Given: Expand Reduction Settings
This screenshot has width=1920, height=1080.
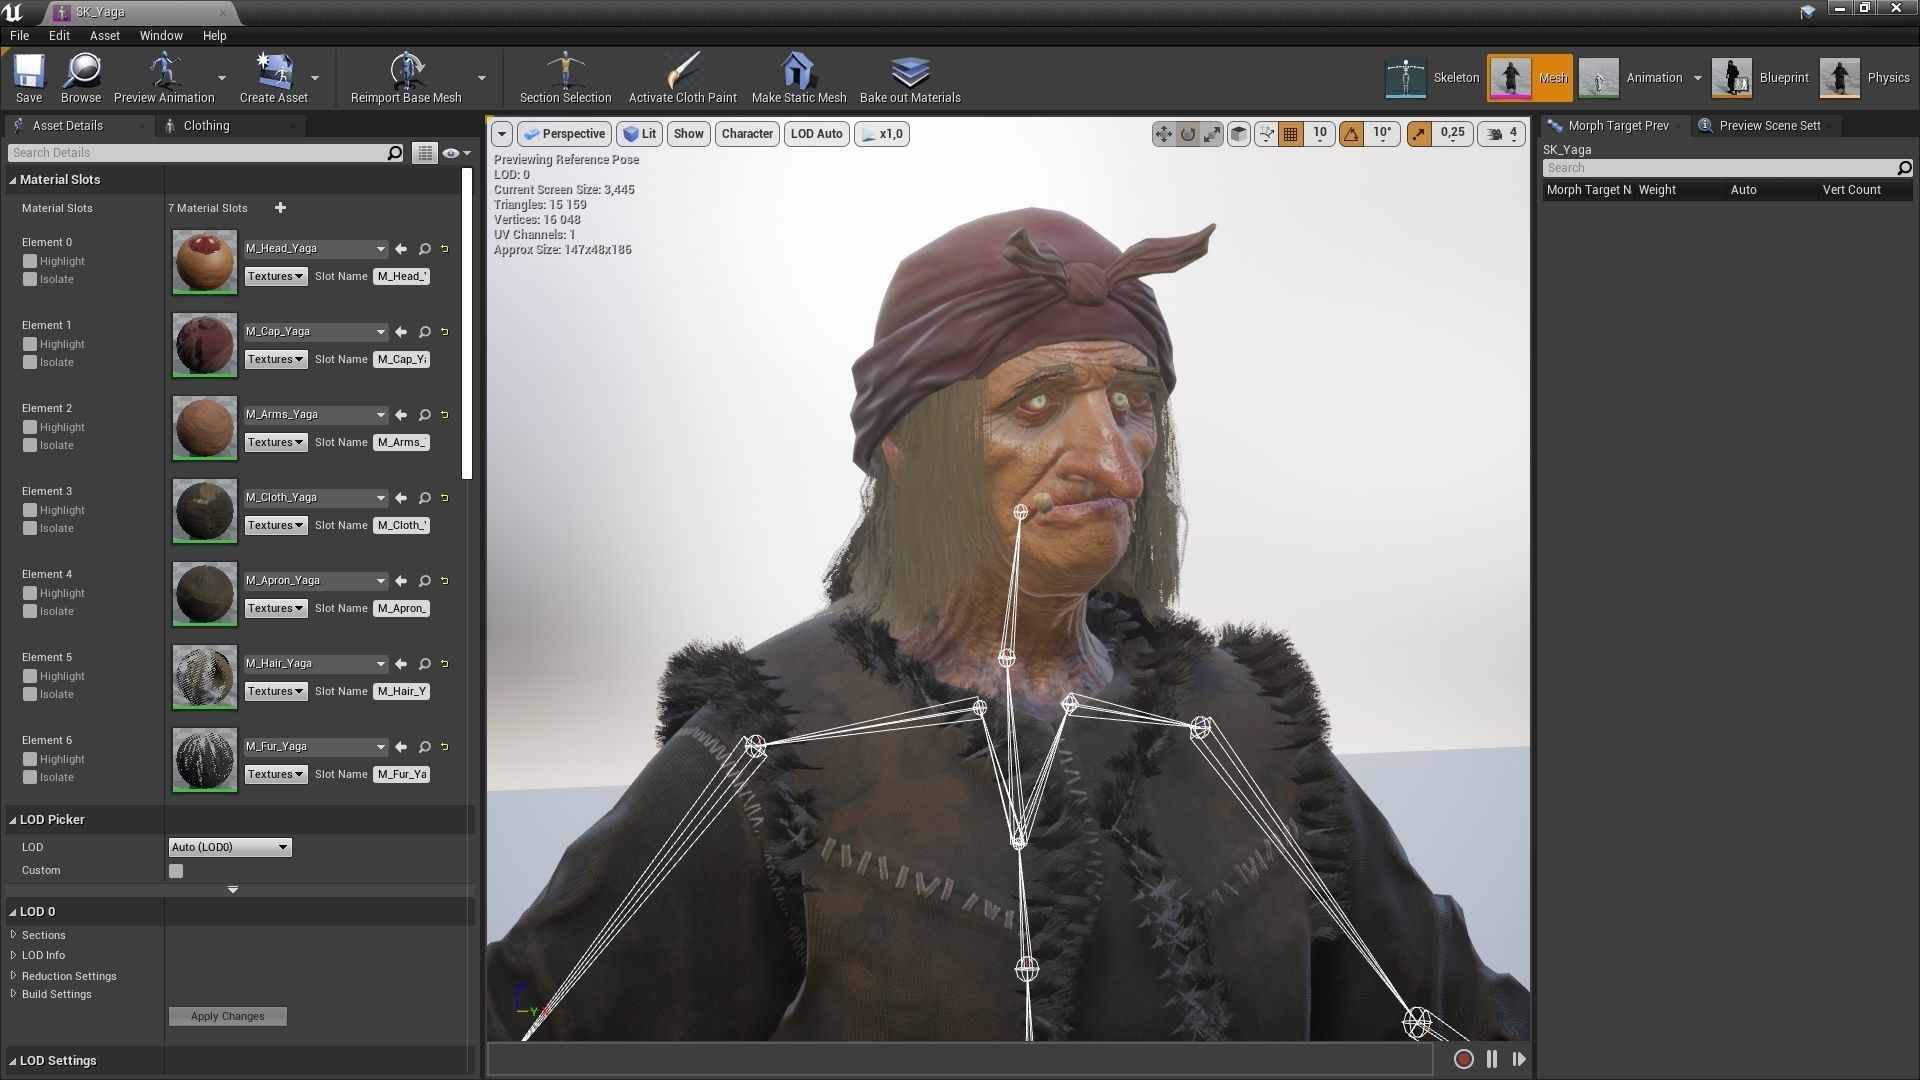Looking at the screenshot, I should click(x=14, y=976).
